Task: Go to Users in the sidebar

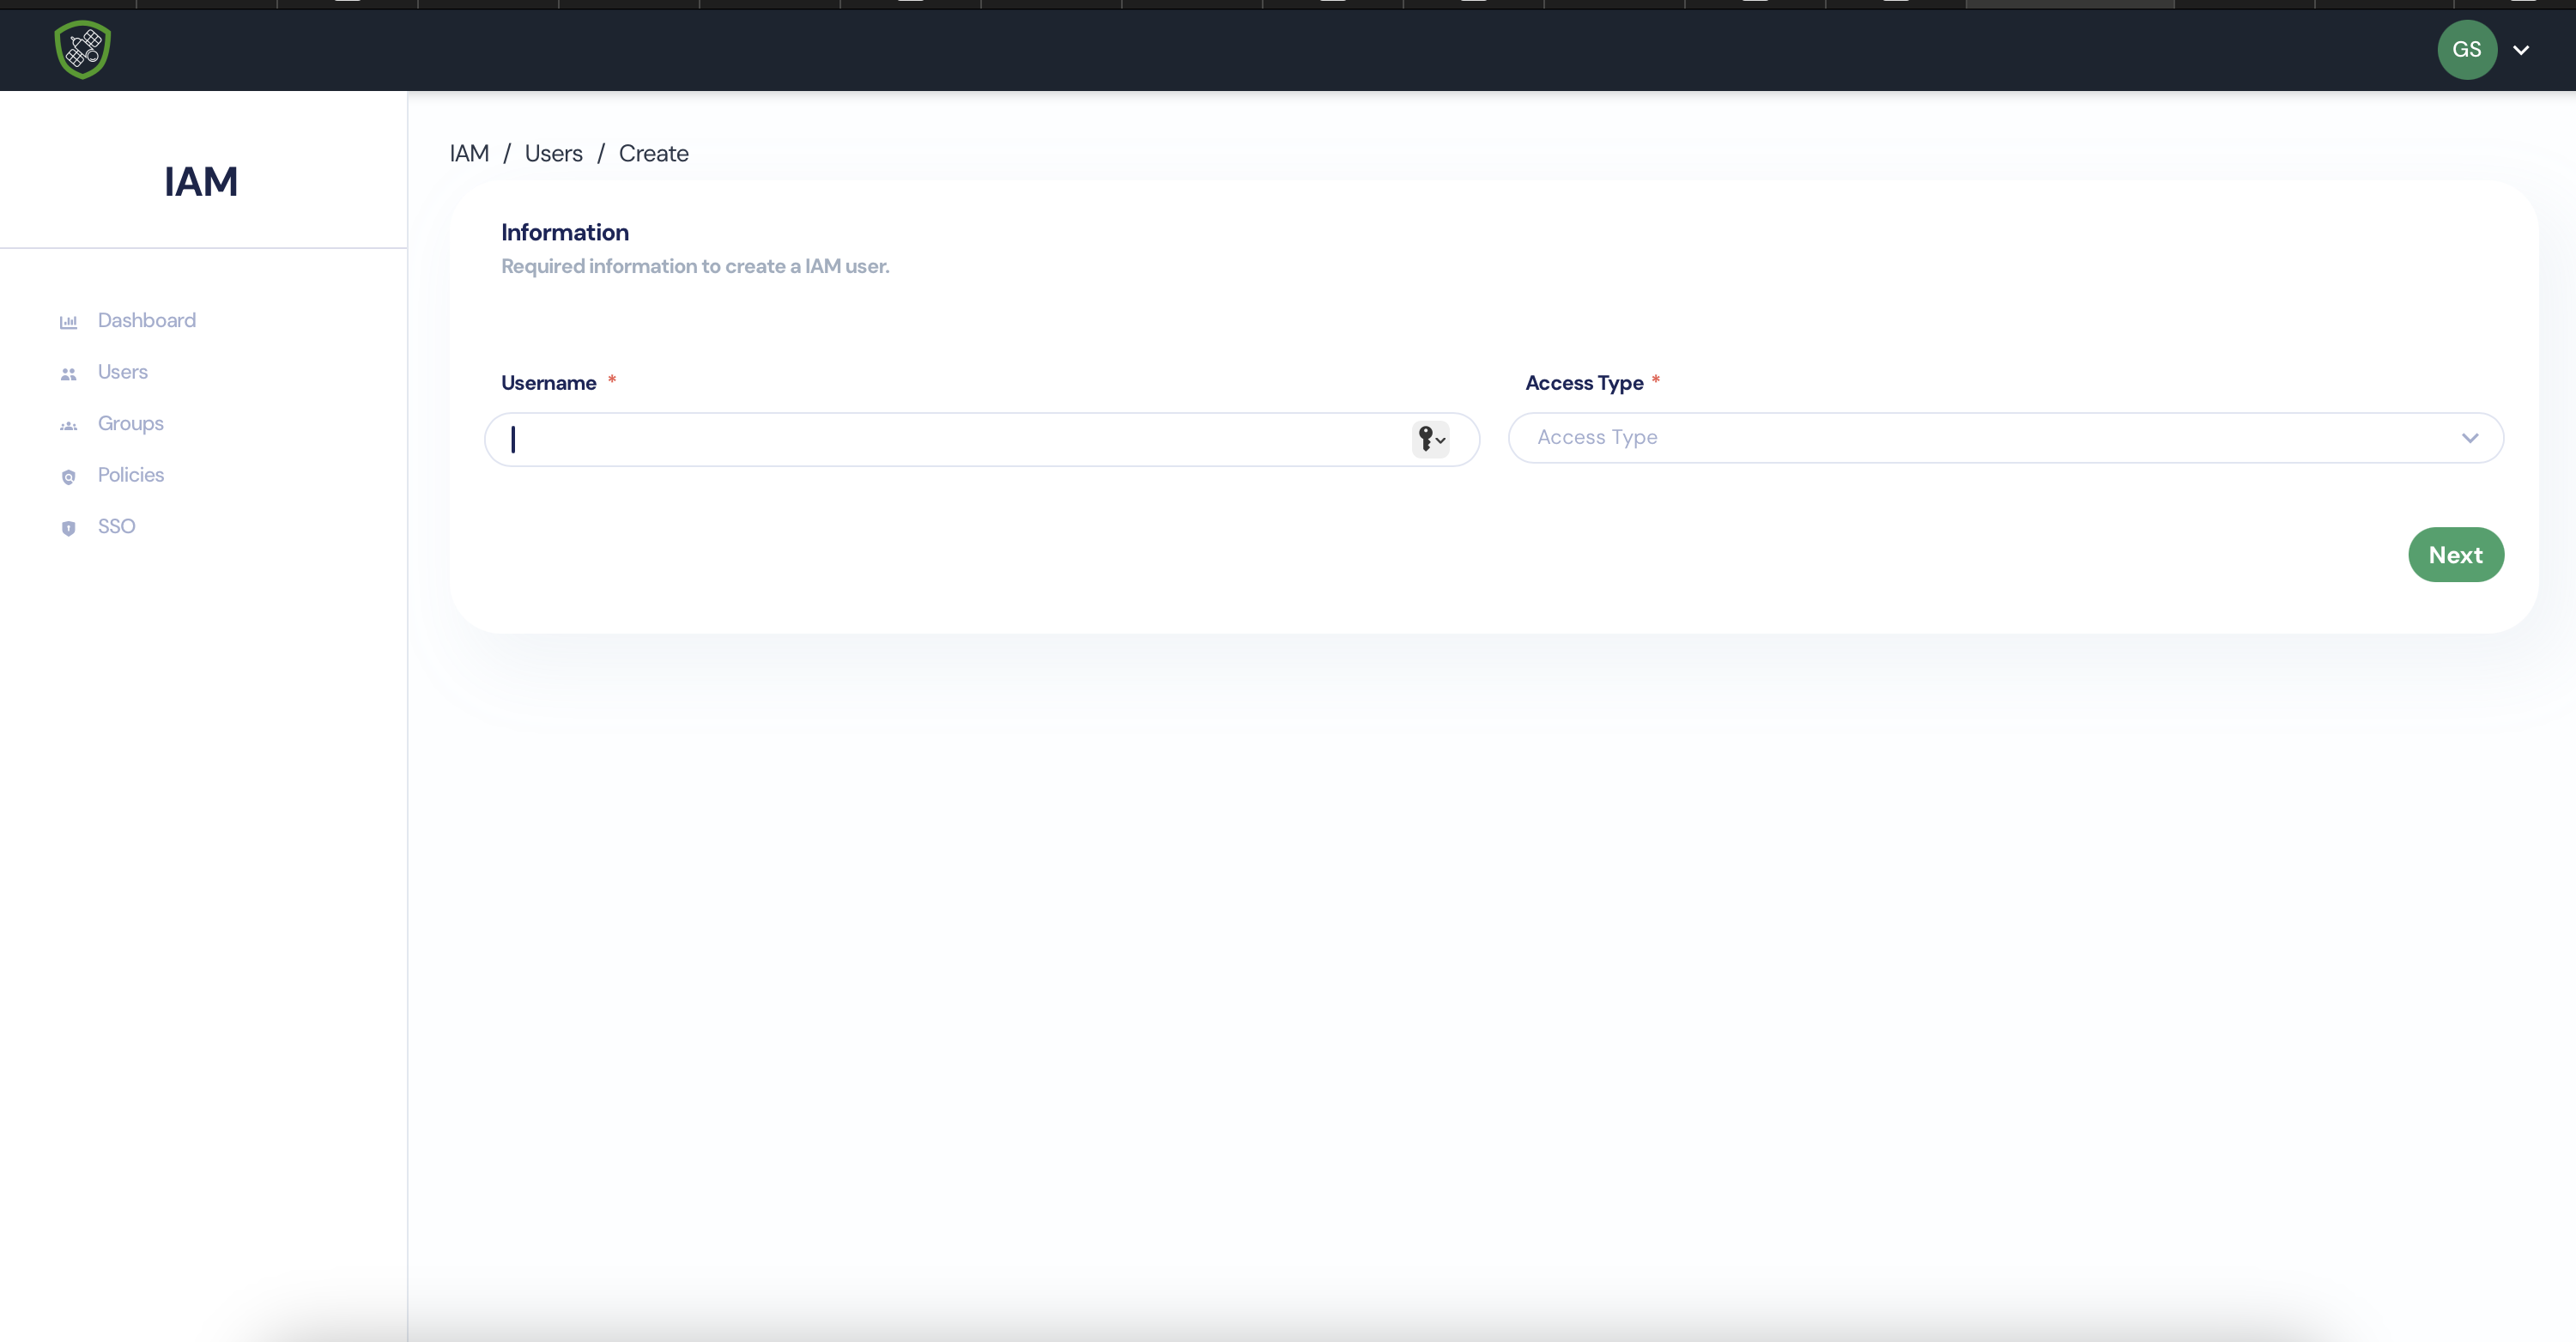Action: pyautogui.click(x=123, y=372)
